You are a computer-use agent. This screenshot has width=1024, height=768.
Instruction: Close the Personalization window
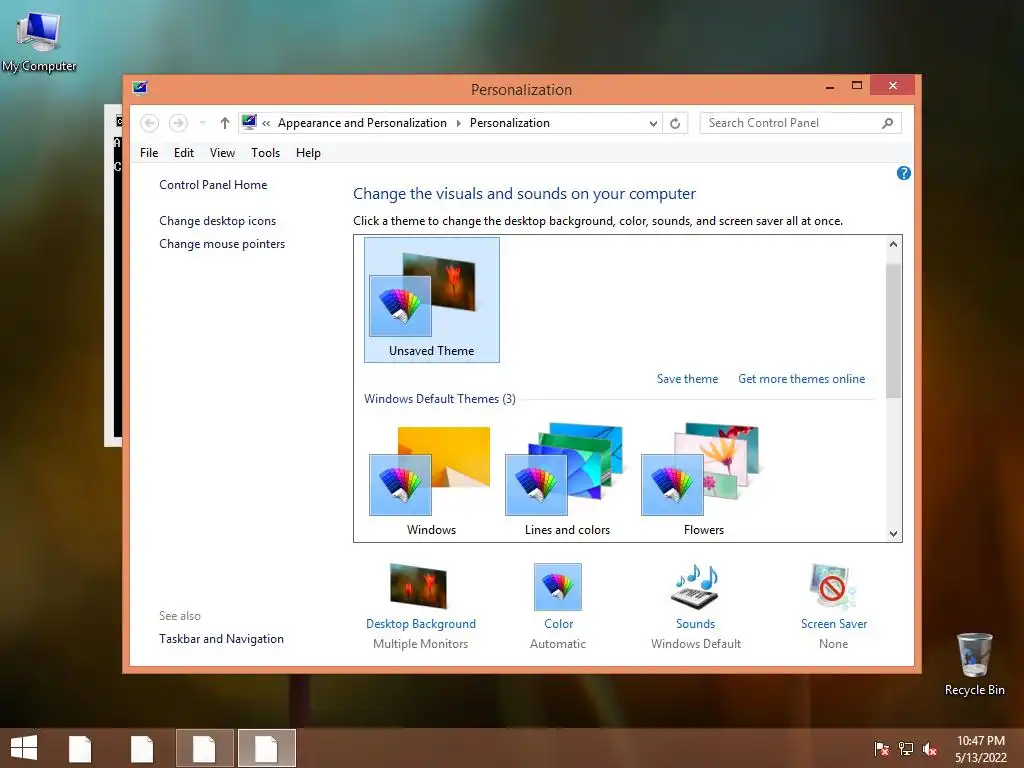tap(893, 86)
